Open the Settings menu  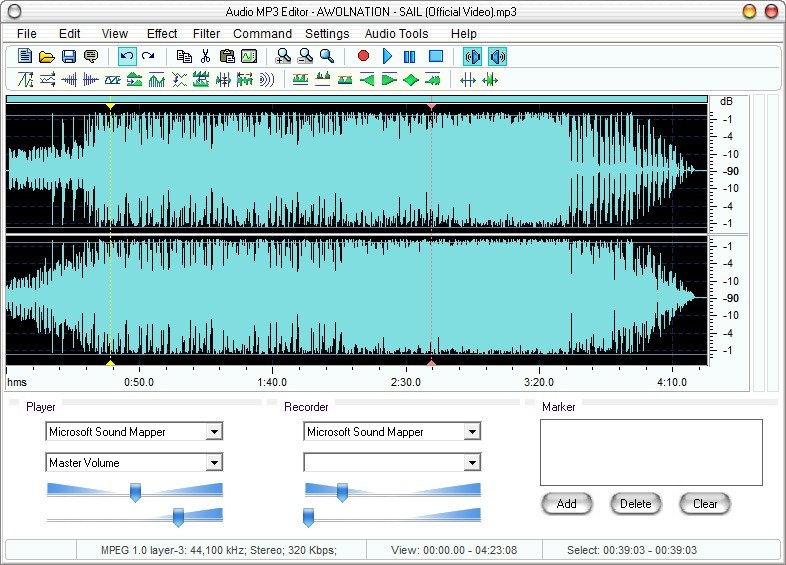(x=327, y=34)
